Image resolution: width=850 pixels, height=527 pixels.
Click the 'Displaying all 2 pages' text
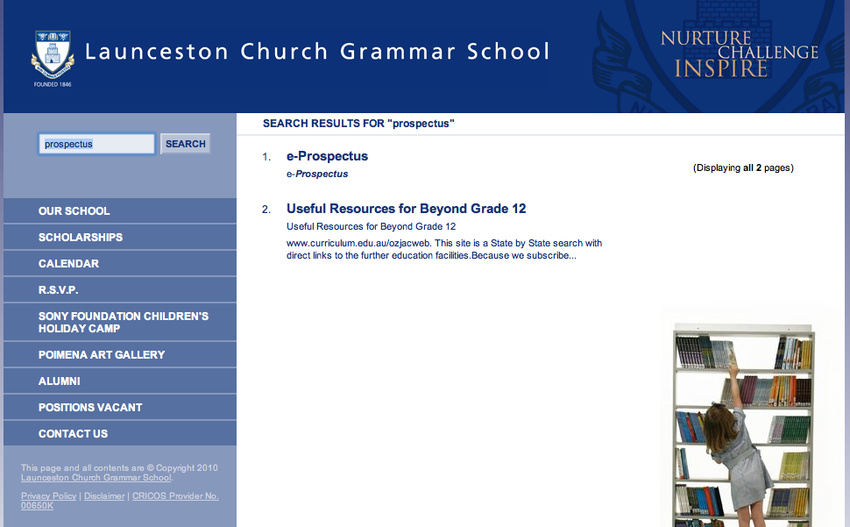coord(743,168)
